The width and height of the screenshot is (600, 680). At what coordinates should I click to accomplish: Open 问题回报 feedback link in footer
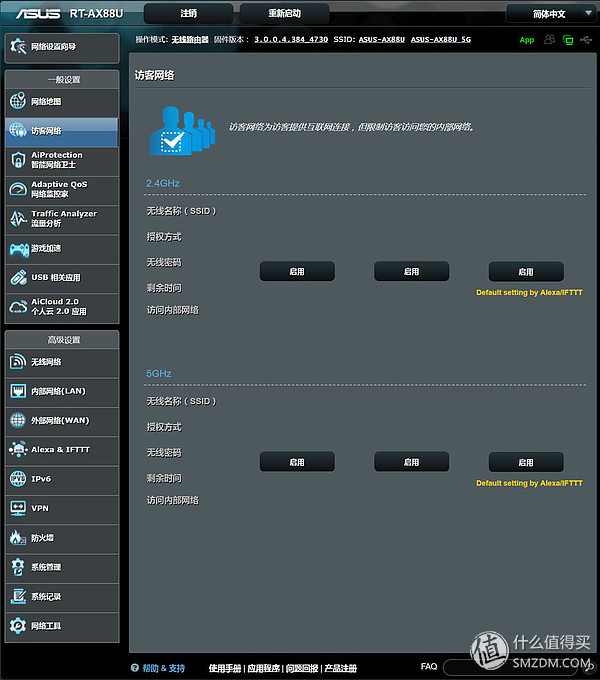(x=302, y=668)
